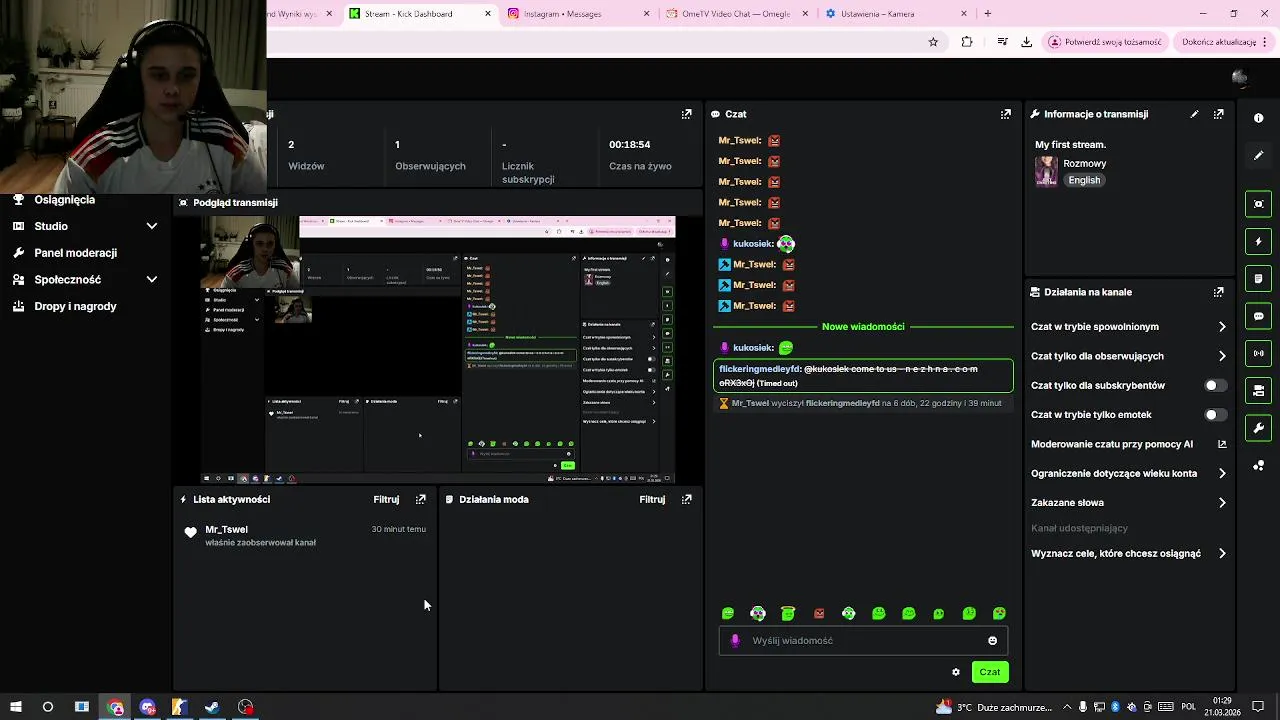Toggle Czat w trybie tylko emotek switch
Viewport: 1280px width, 720px height.
click(x=1215, y=414)
